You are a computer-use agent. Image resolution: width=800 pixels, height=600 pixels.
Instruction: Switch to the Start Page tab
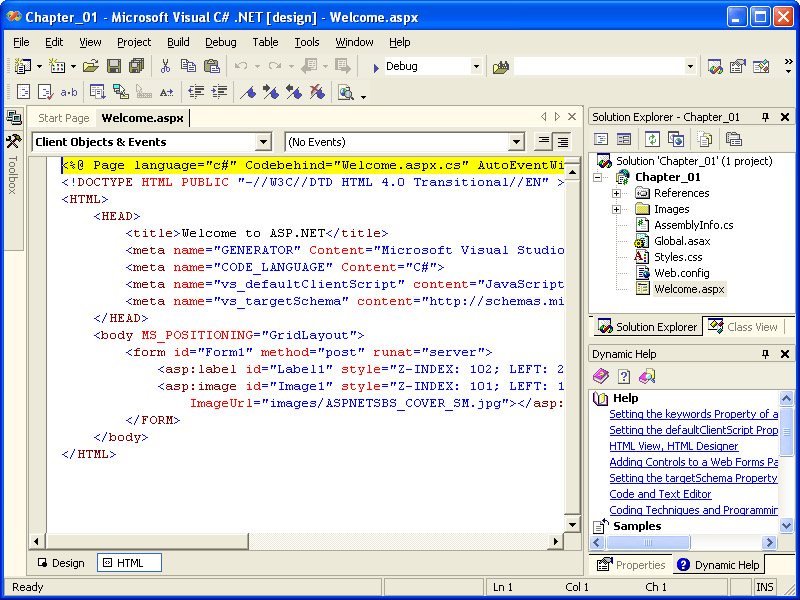pos(64,118)
